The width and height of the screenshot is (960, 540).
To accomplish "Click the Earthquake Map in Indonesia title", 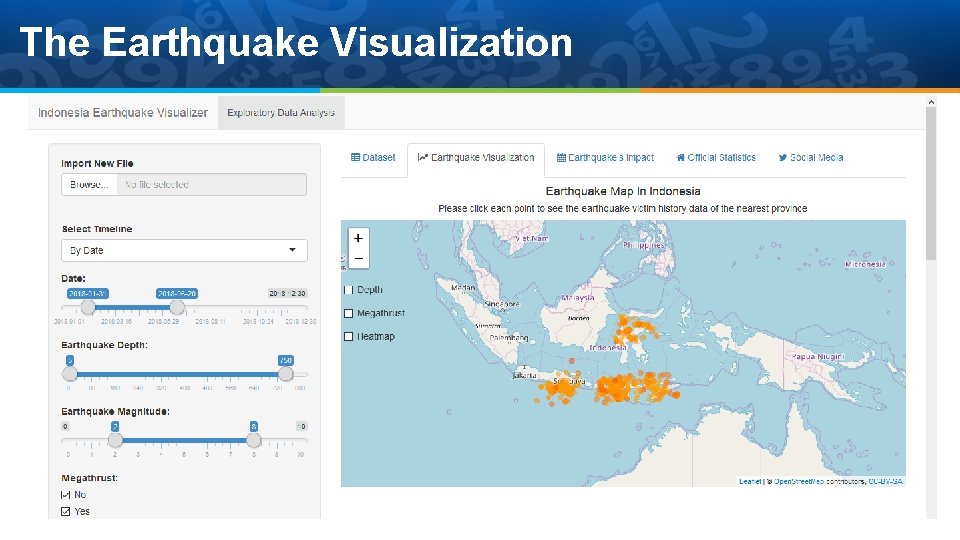I will click(623, 191).
